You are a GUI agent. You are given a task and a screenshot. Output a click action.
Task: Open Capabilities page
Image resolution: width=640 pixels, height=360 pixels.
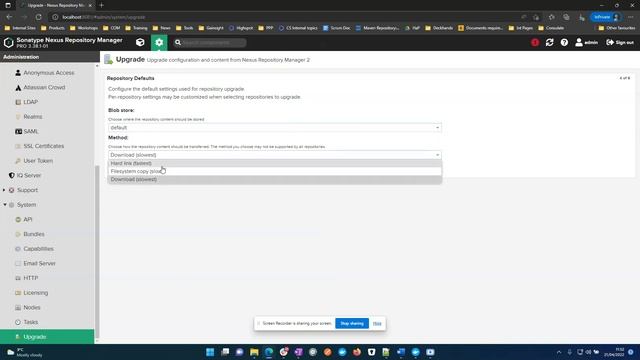click(38, 249)
